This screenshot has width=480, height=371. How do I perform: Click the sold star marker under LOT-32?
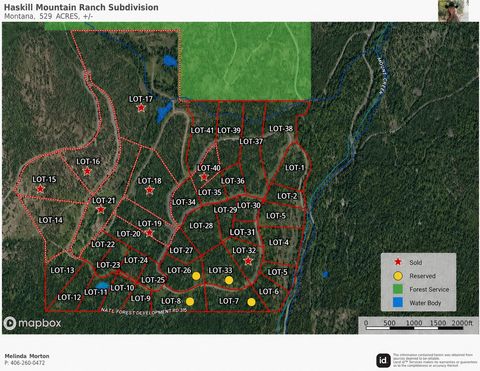pos(248,261)
